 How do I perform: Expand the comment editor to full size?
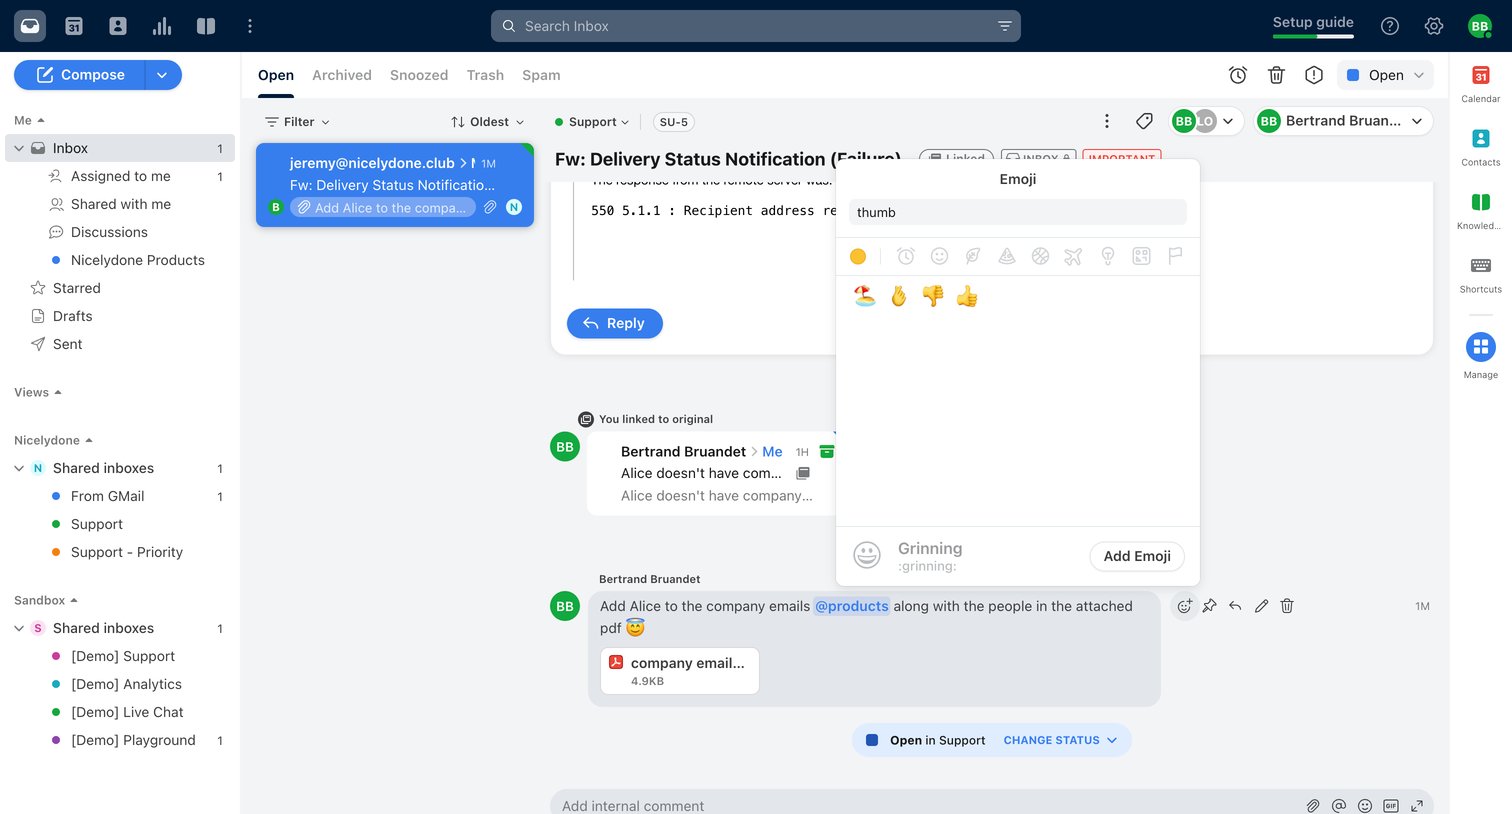point(1417,805)
